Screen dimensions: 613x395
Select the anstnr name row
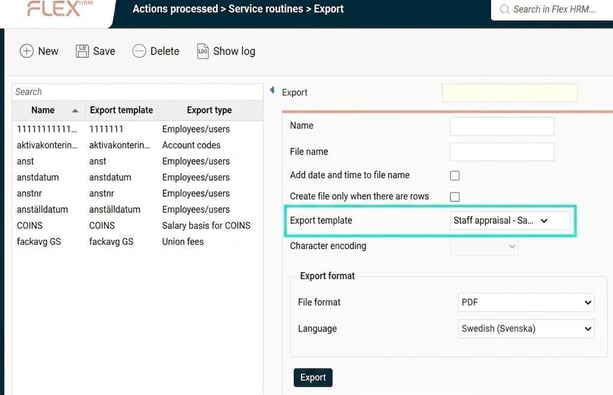click(x=29, y=193)
